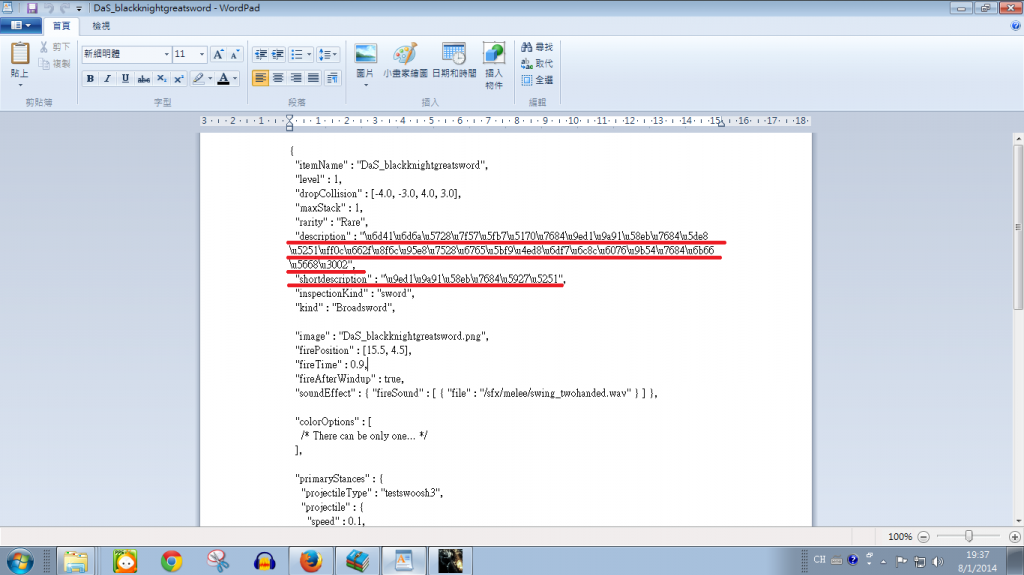Toggle italic formatting
Screen dimensions: 1024x575
108,78
